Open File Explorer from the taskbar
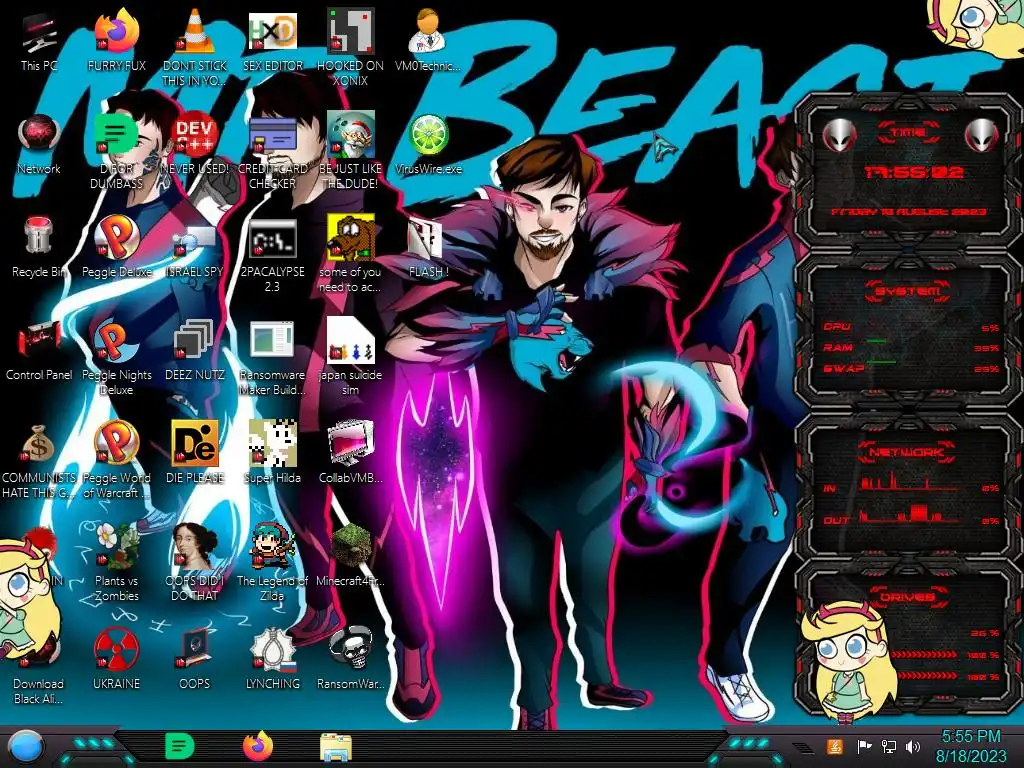The width and height of the screenshot is (1024, 768). click(x=336, y=747)
